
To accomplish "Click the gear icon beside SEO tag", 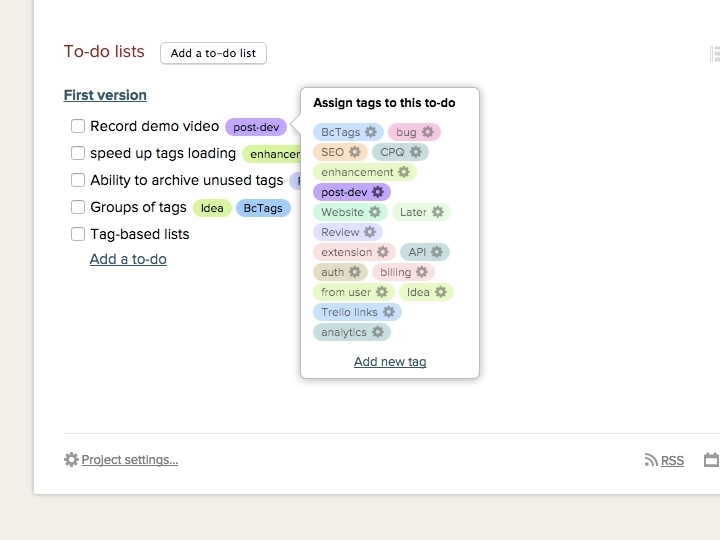I will (355, 152).
